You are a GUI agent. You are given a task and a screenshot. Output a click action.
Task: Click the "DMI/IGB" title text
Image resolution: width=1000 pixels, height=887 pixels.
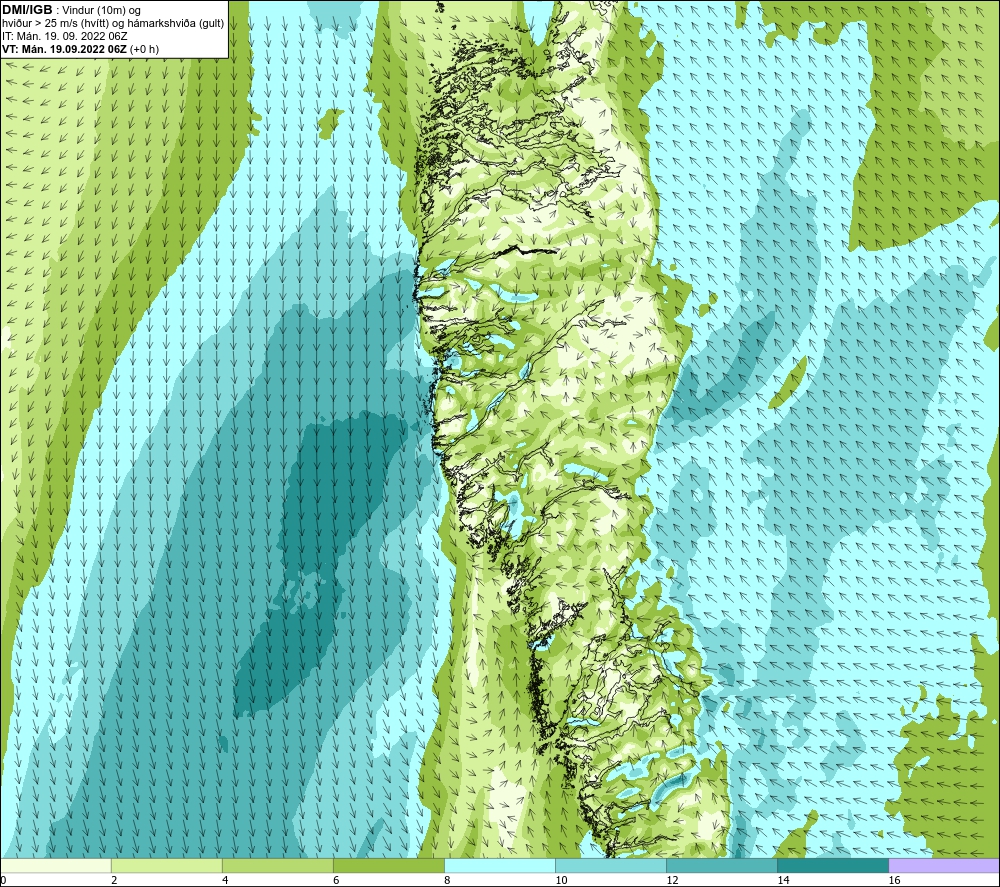27,10
